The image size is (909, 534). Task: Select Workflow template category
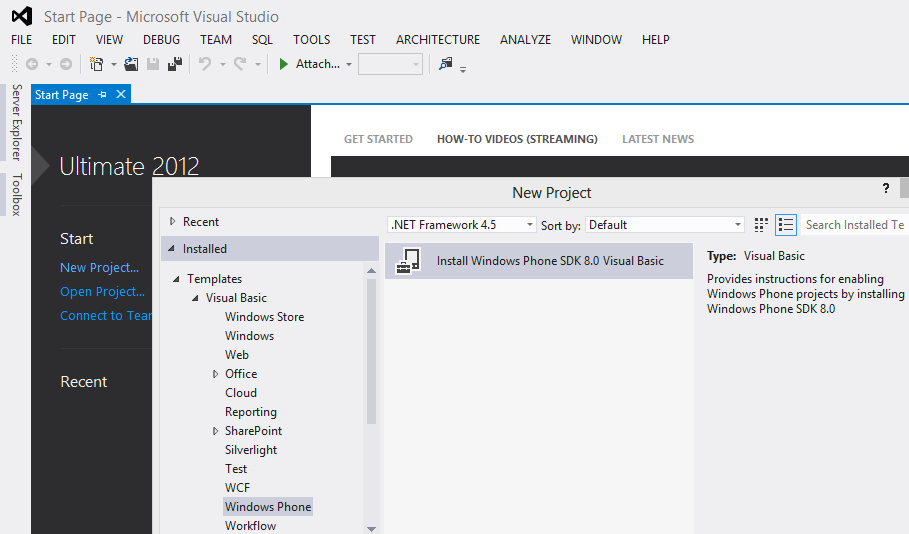(x=250, y=526)
